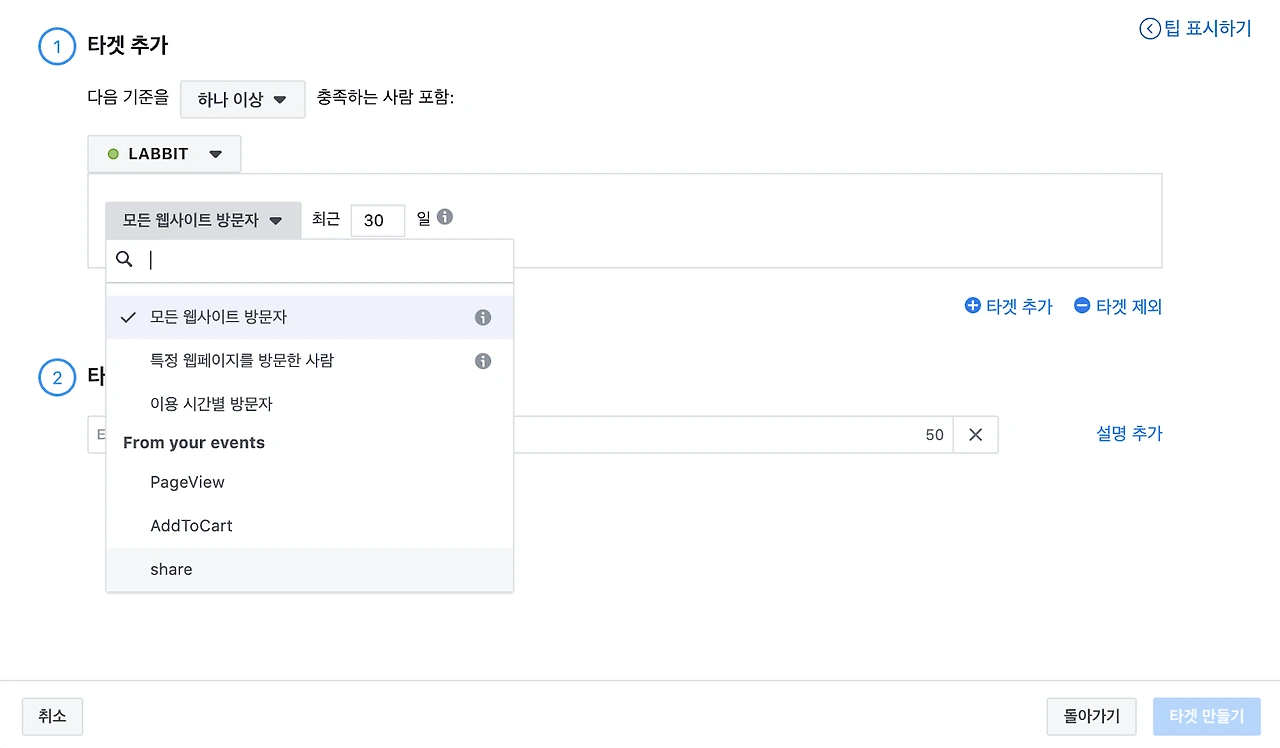Collapse the 모든 웹사이트 방문자 dropdown
1280x748 pixels.
click(x=203, y=220)
